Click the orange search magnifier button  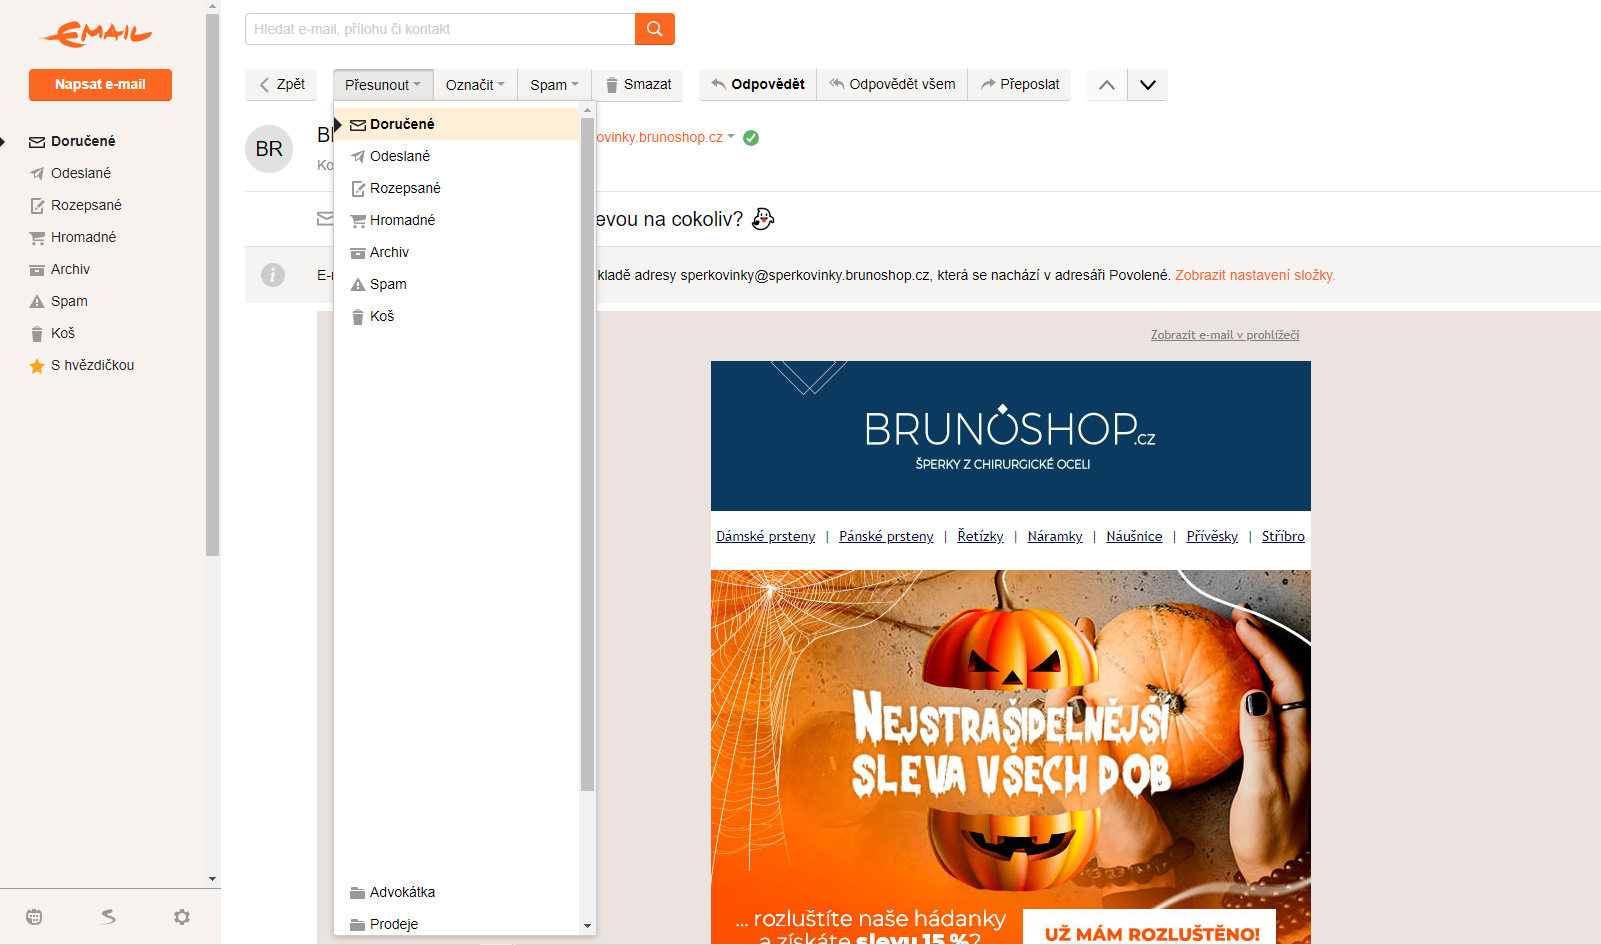655,29
